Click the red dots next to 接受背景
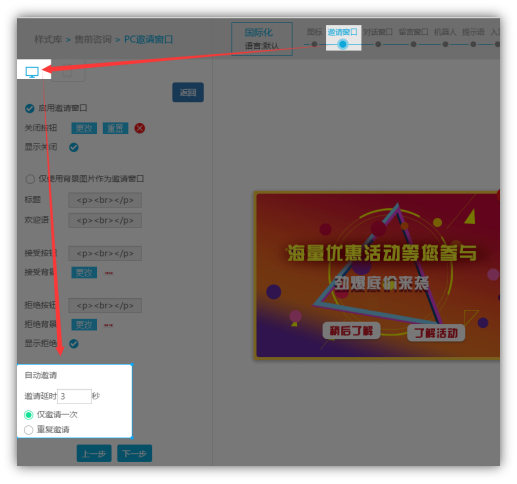This screenshot has width=517, height=484. [x=109, y=273]
